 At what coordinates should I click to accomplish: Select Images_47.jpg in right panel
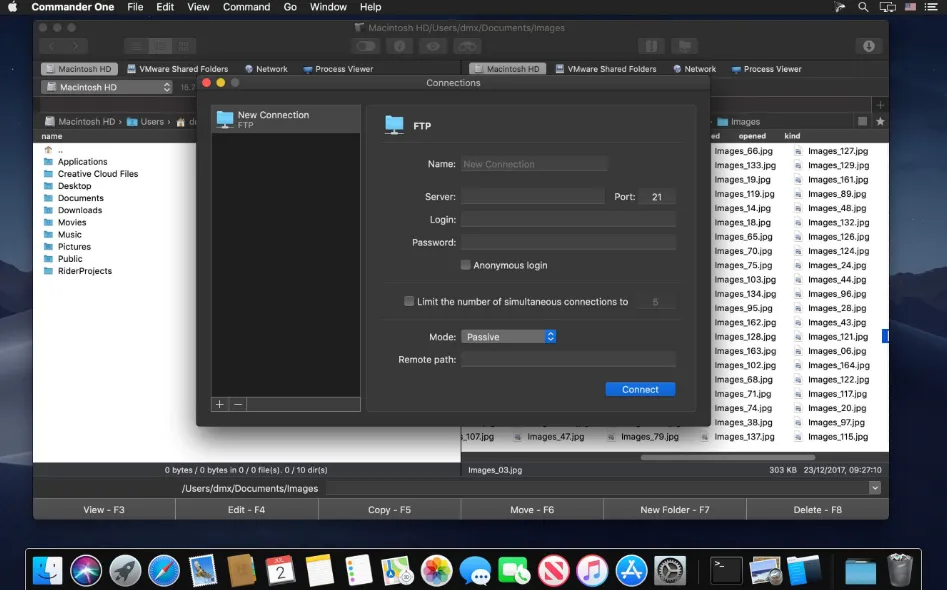556,437
